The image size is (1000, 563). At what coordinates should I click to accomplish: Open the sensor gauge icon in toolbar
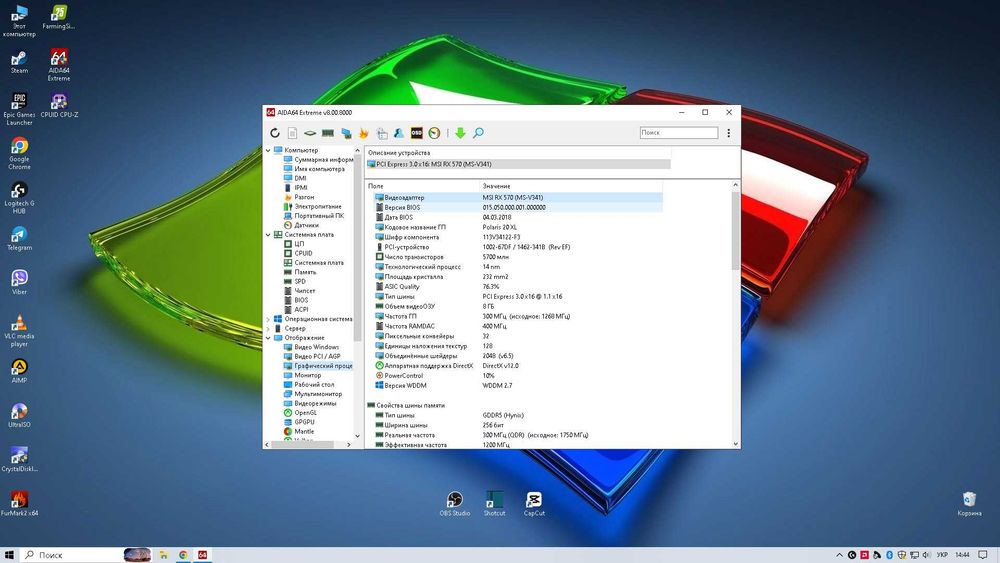point(434,133)
